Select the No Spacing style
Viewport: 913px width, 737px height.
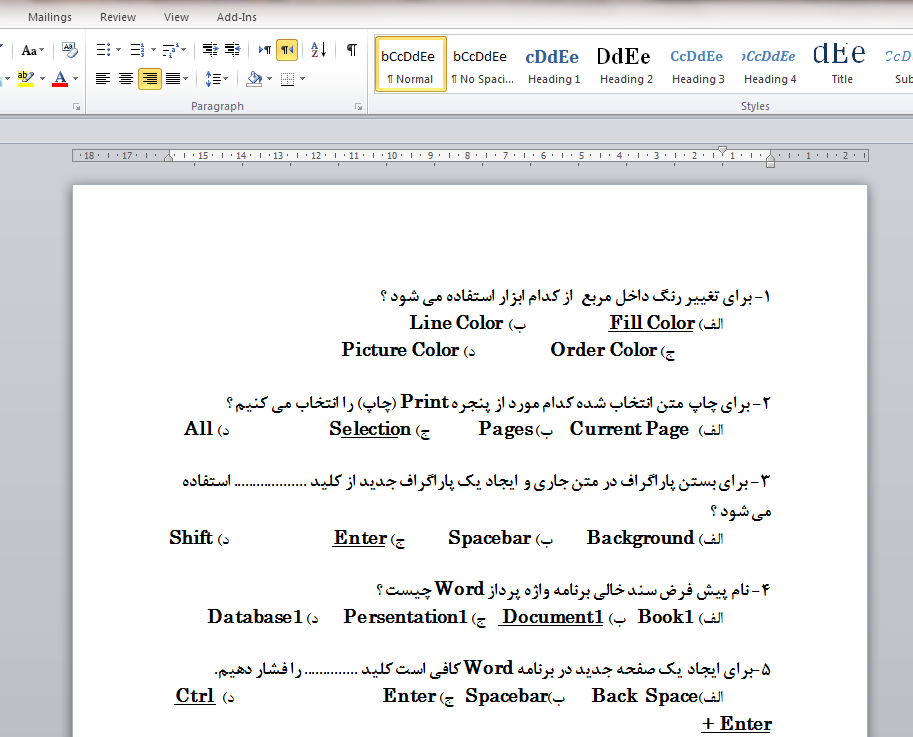click(x=480, y=62)
